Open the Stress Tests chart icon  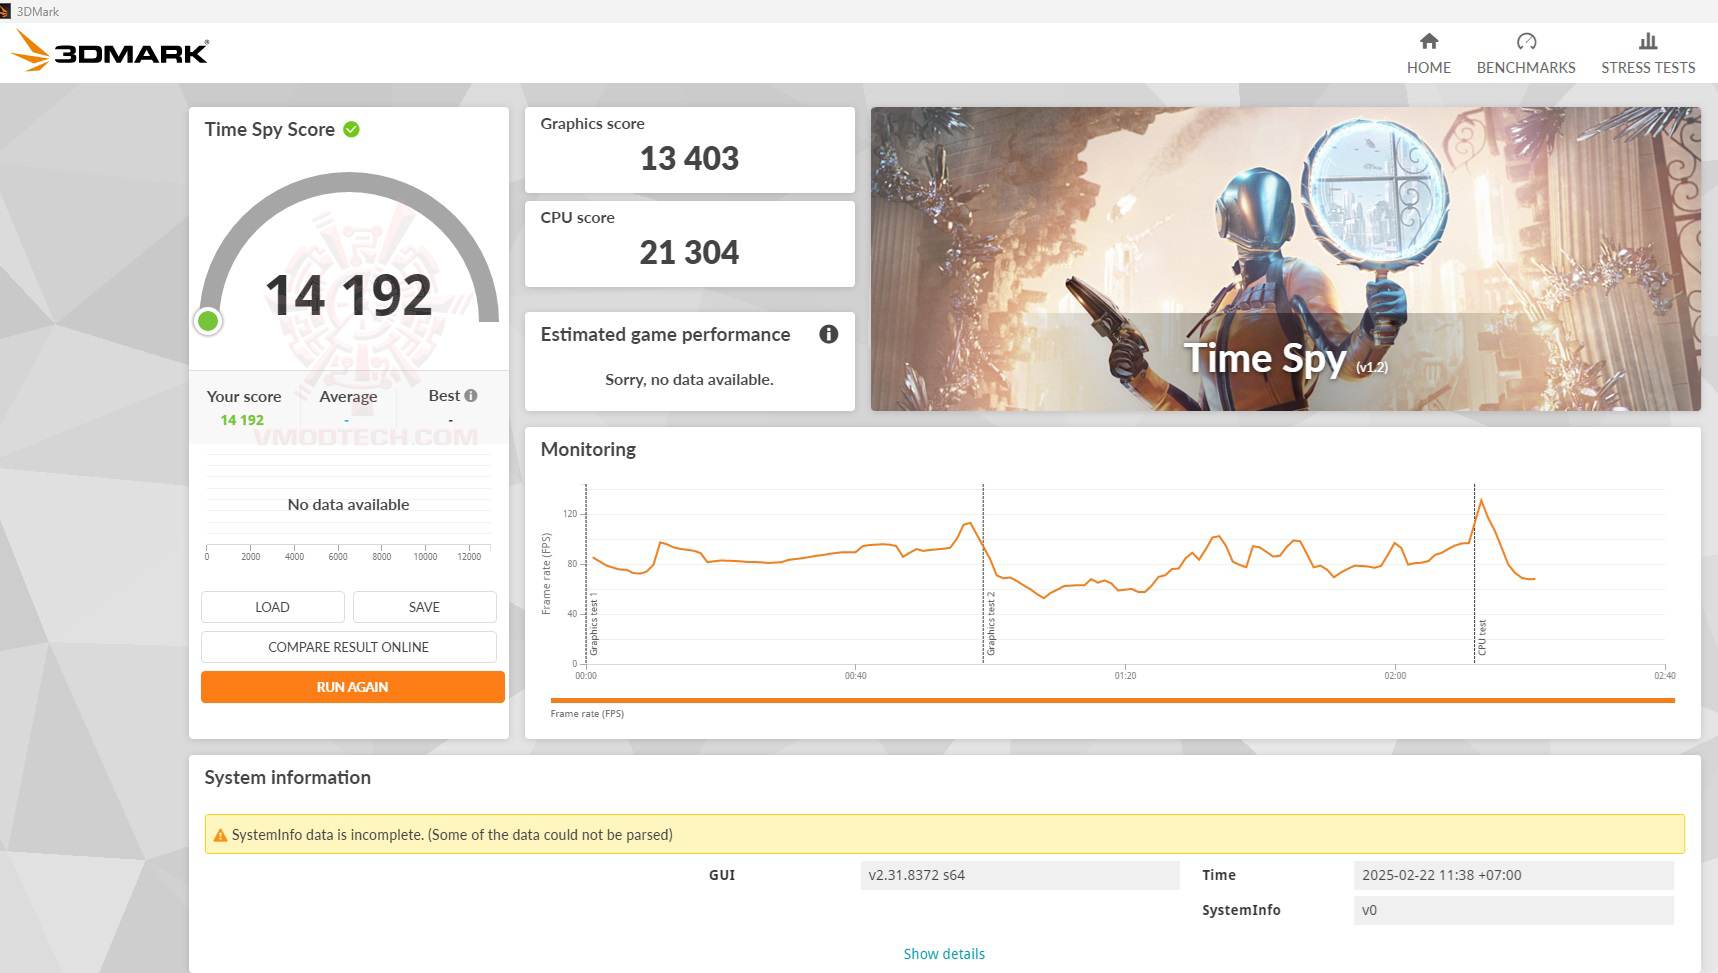pos(1648,41)
